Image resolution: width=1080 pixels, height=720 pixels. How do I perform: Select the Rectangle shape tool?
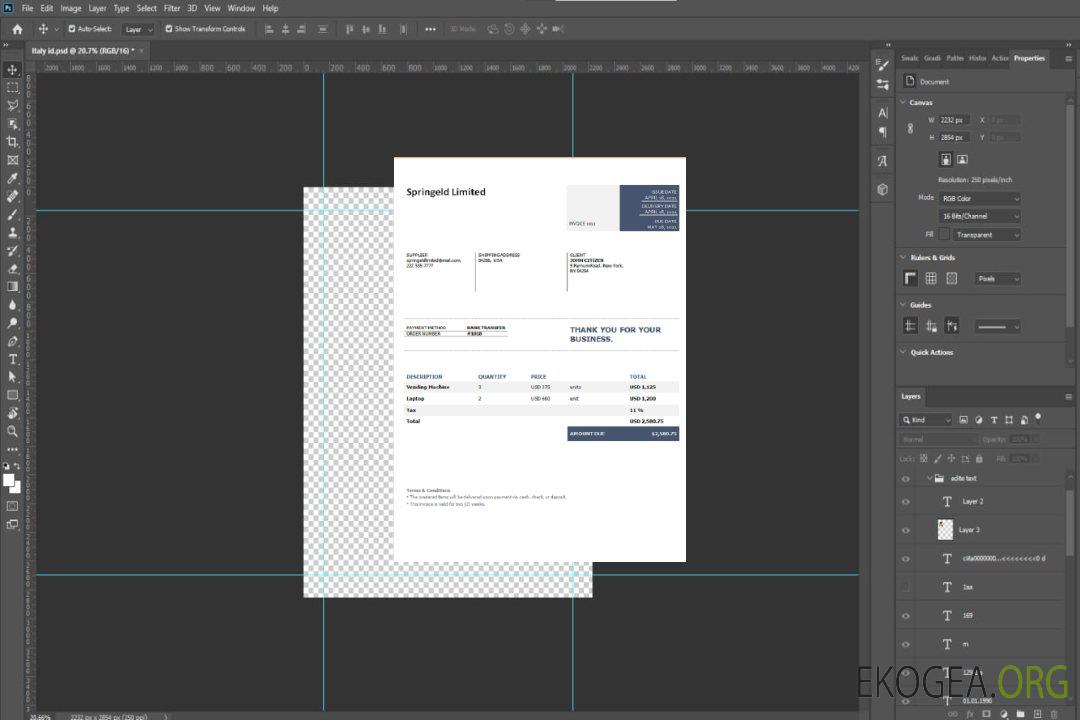click(x=12, y=395)
